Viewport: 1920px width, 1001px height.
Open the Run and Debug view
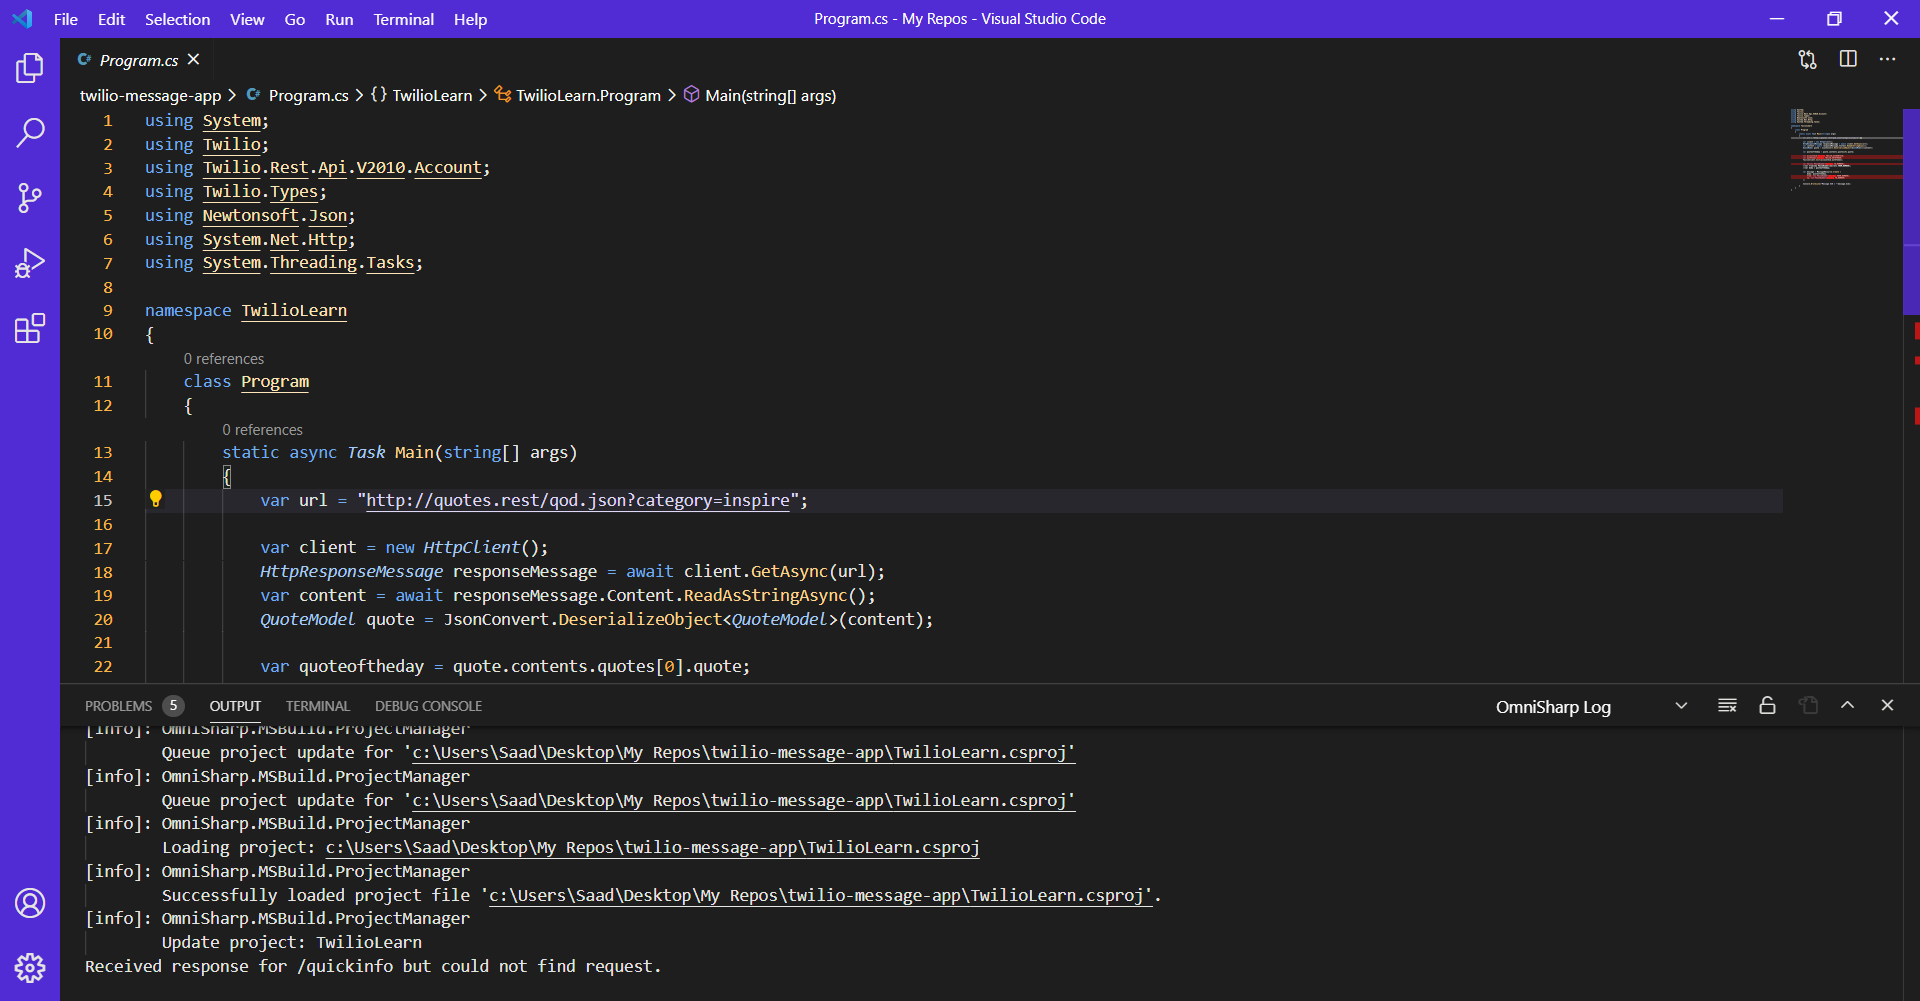click(x=30, y=263)
